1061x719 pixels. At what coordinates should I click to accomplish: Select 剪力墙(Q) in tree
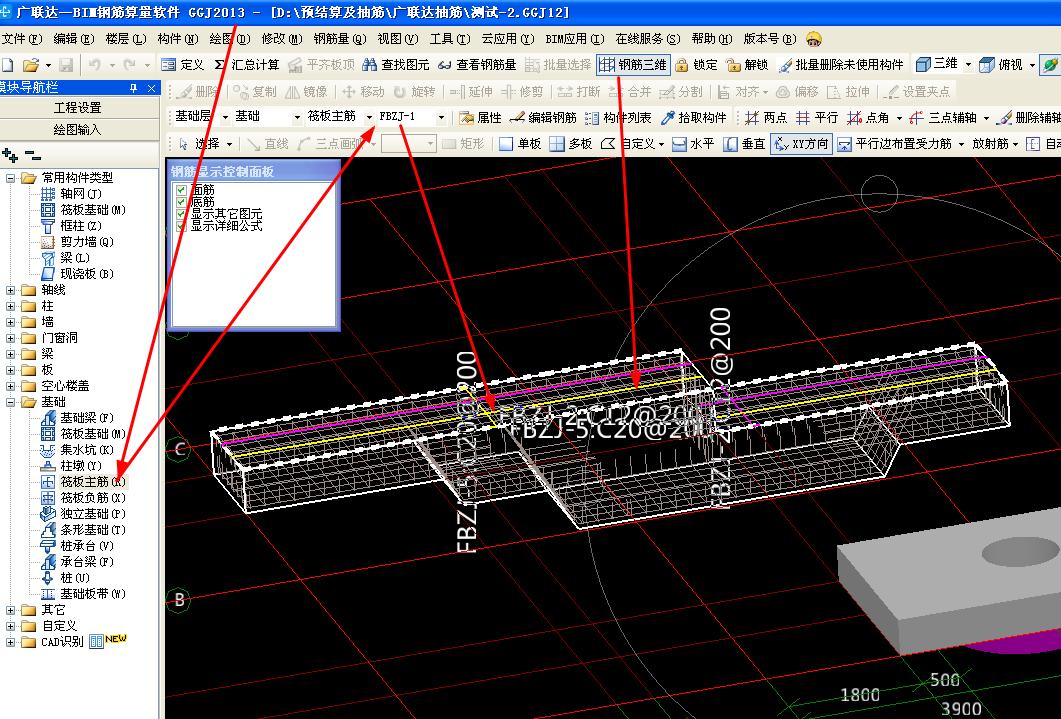(78, 241)
